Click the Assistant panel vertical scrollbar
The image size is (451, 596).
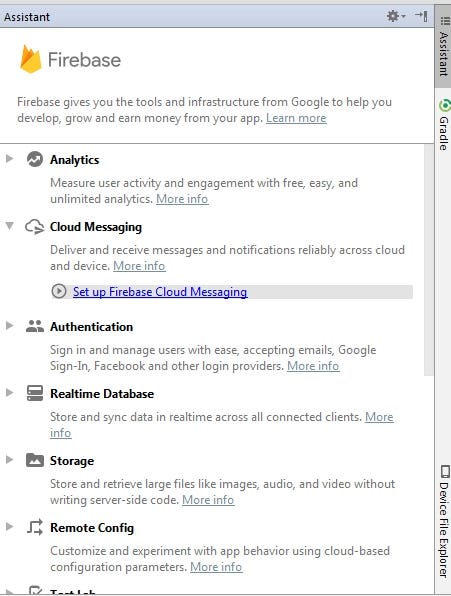[x=429, y=260]
